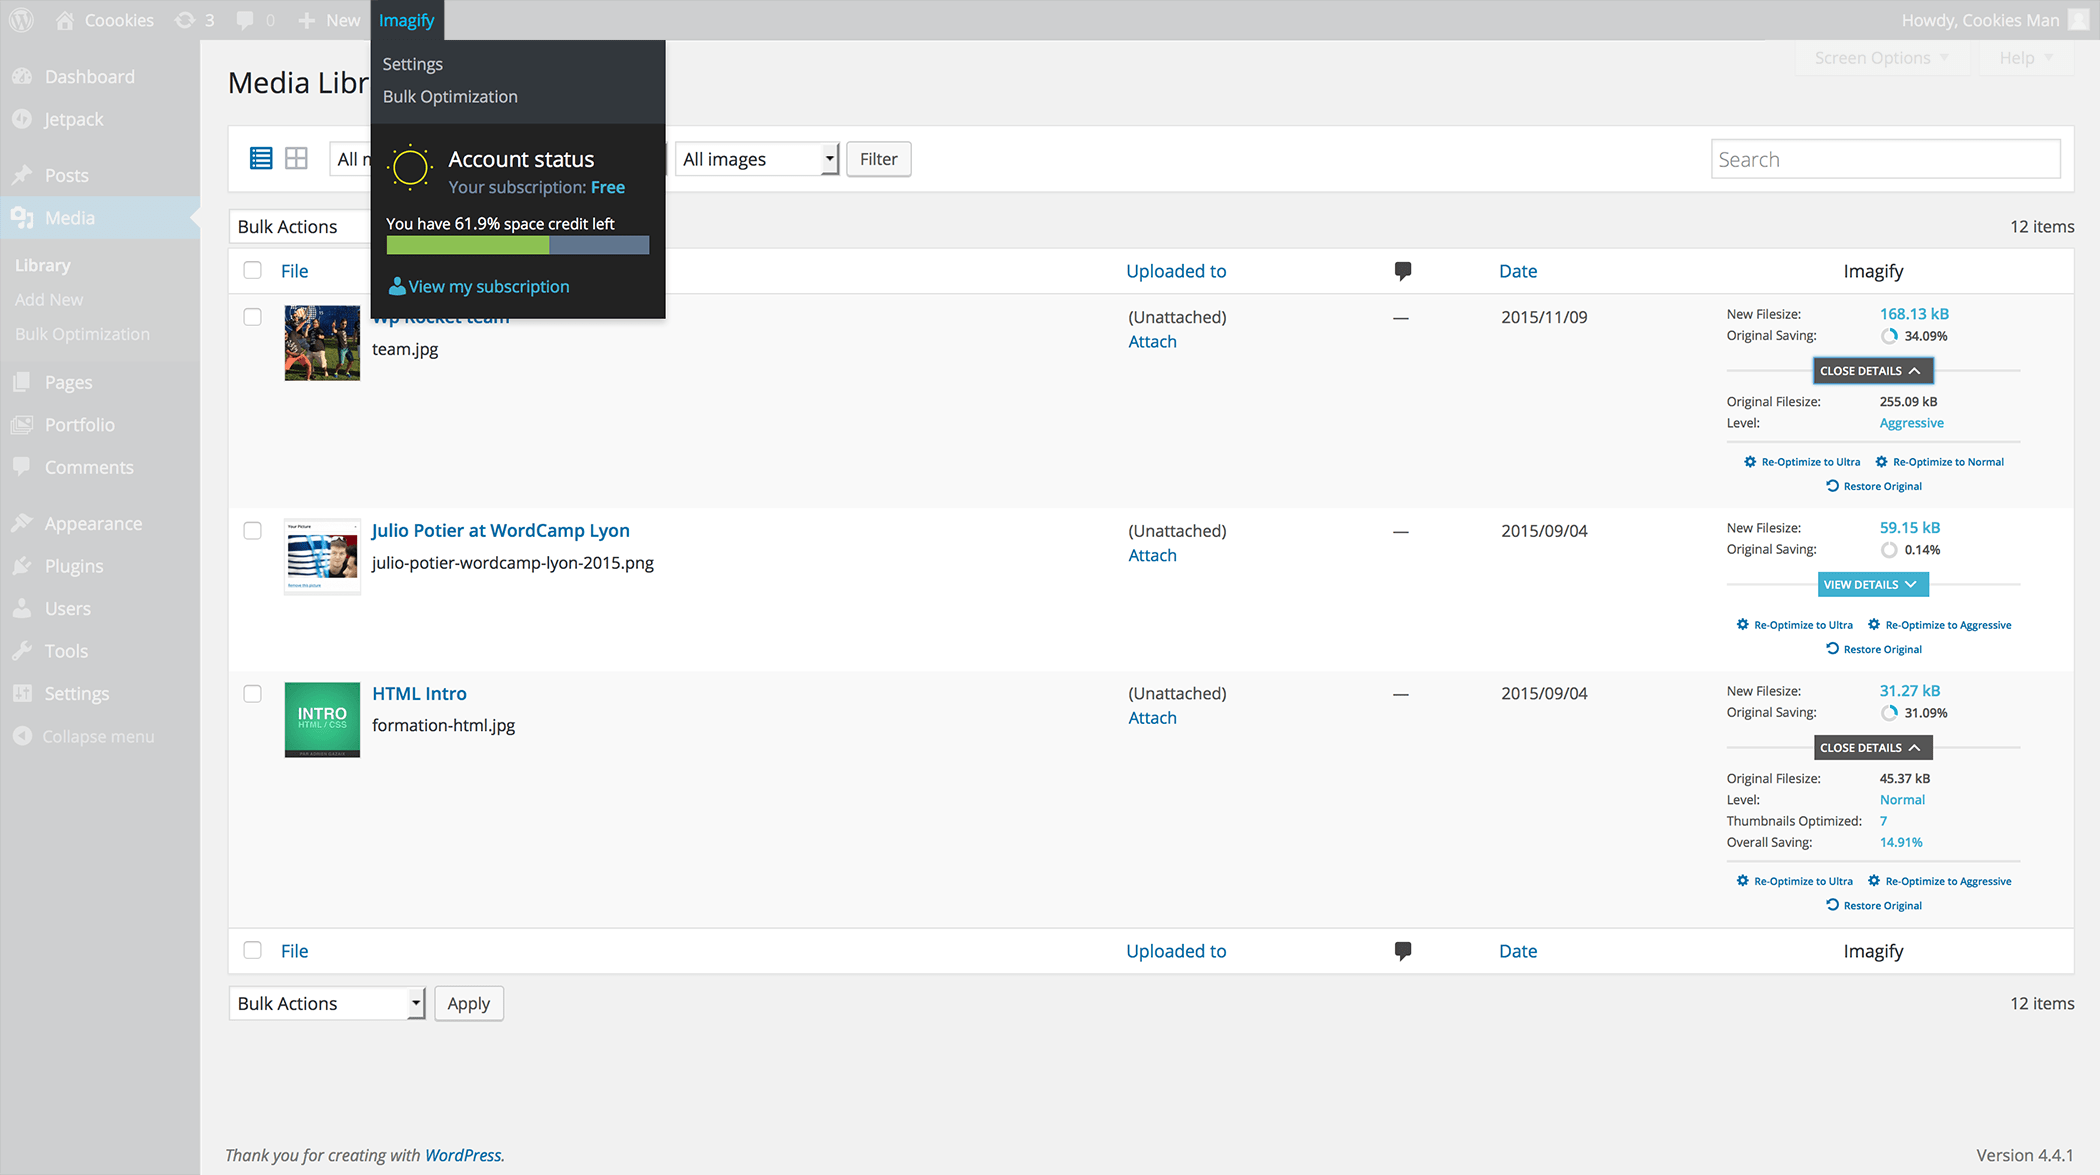Click the Filter button
The height and width of the screenshot is (1175, 2100).
pyautogui.click(x=878, y=159)
